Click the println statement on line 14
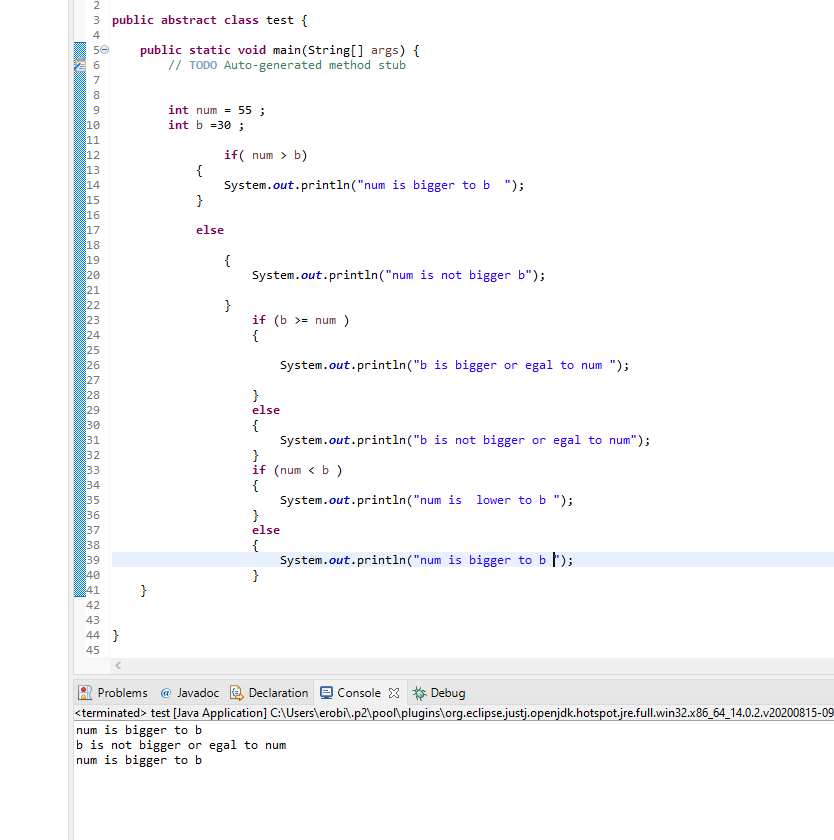The width and height of the screenshot is (834, 840). [x=374, y=185]
